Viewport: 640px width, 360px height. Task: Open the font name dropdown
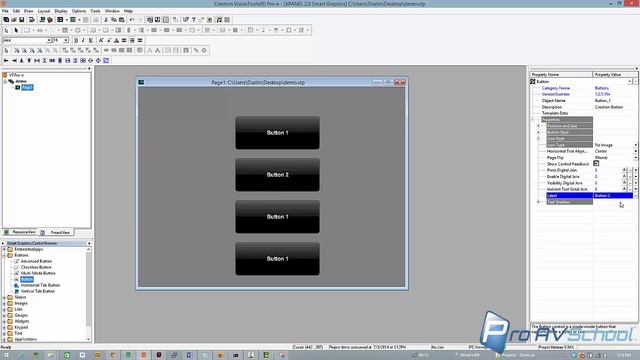49,40
